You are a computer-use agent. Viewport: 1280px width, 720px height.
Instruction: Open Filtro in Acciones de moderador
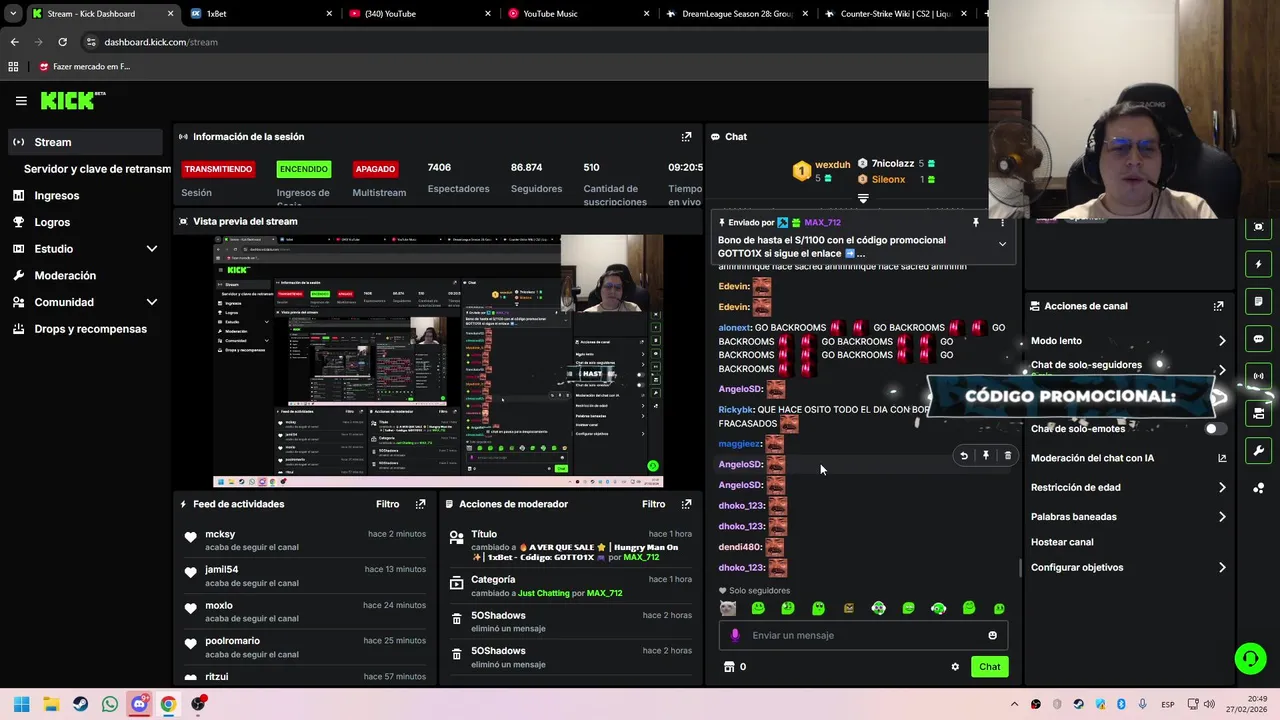tap(653, 504)
